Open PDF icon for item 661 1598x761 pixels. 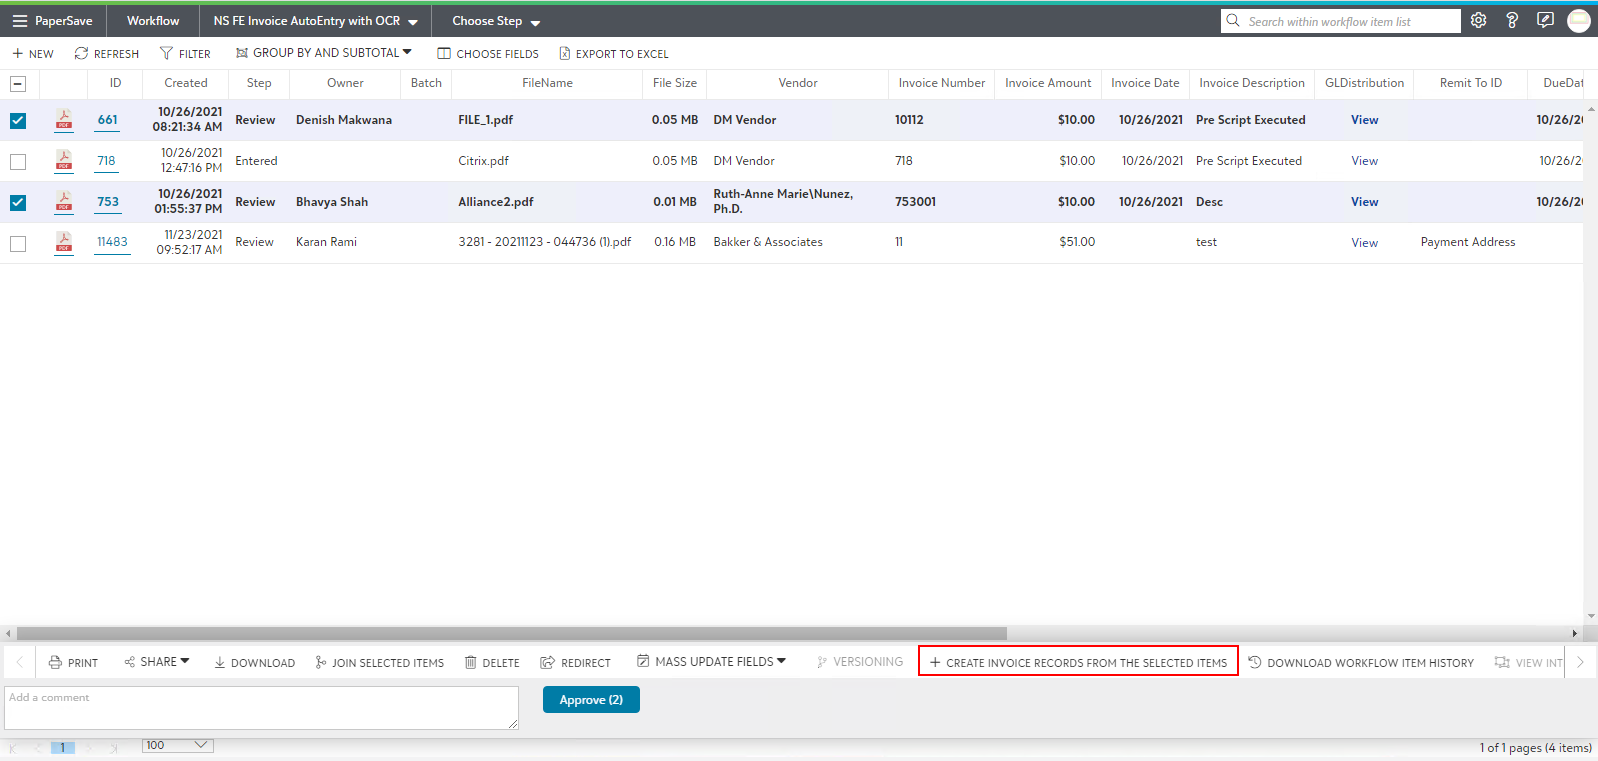64,120
